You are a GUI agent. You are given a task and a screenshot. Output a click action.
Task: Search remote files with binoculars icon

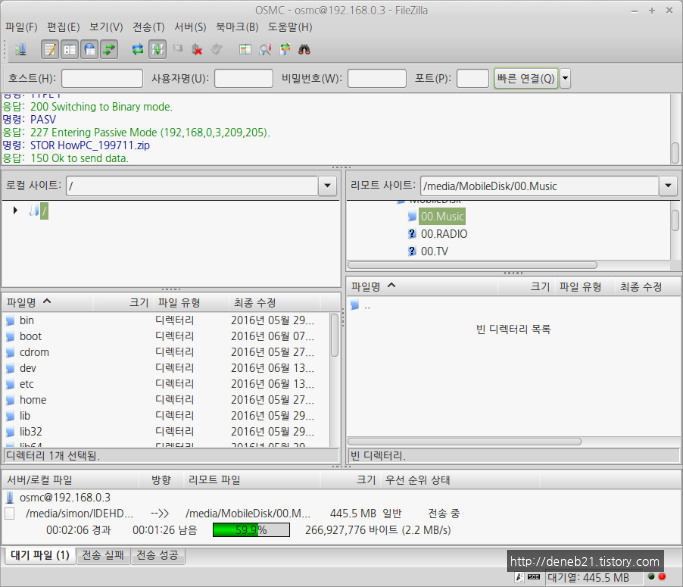304,49
